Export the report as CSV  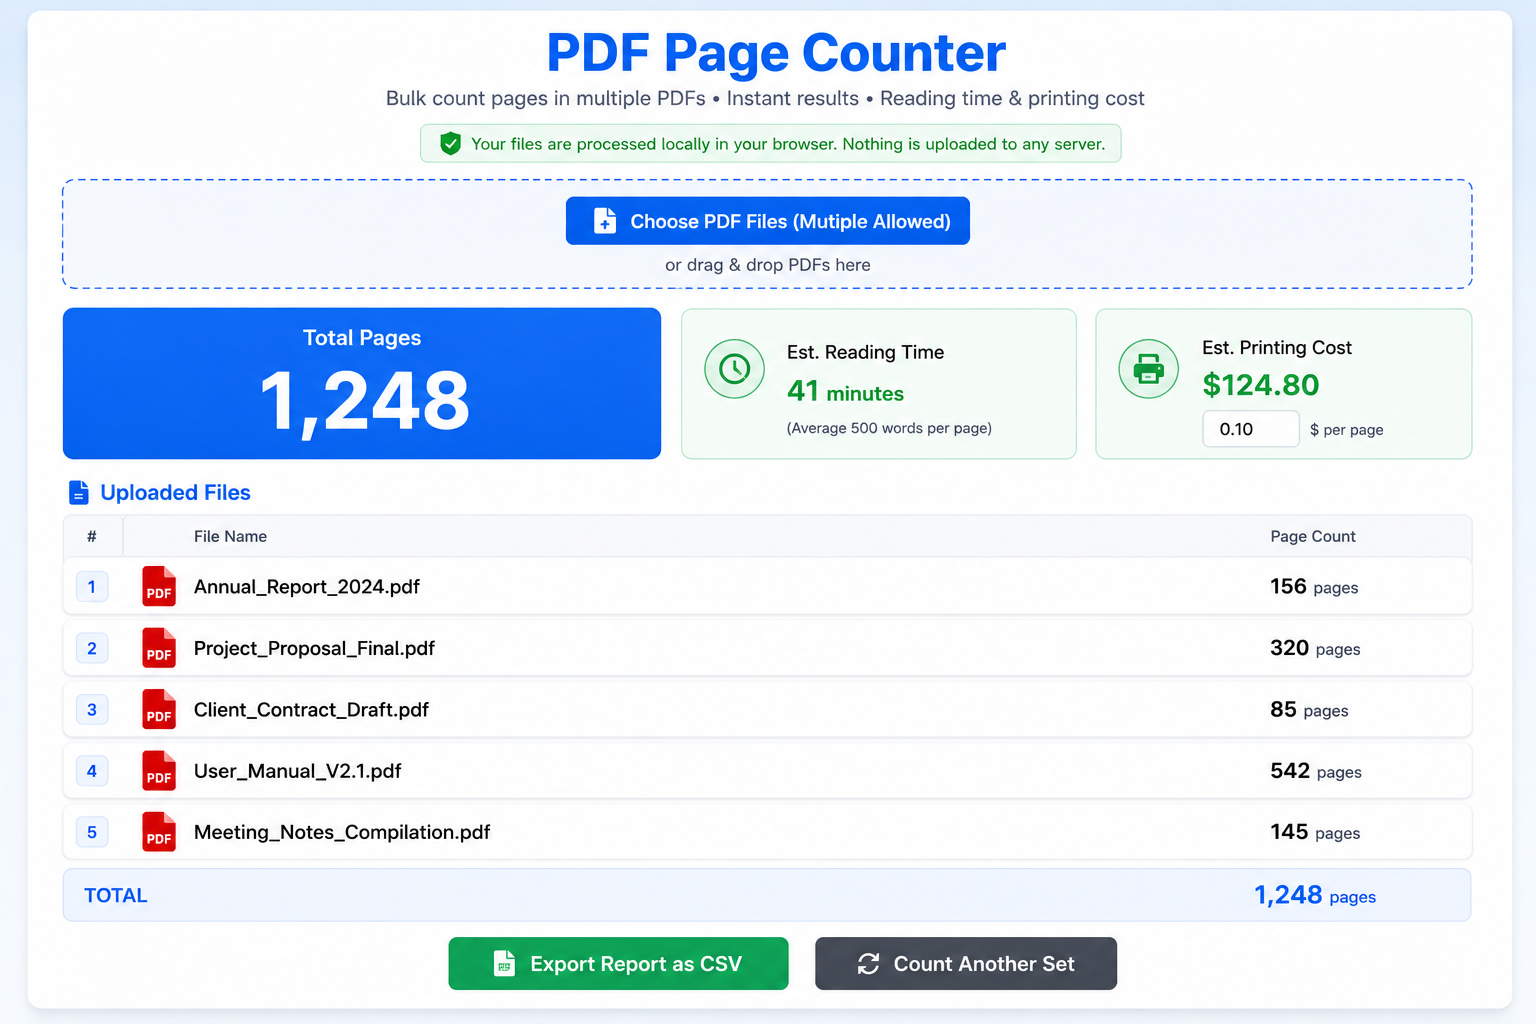click(618, 963)
